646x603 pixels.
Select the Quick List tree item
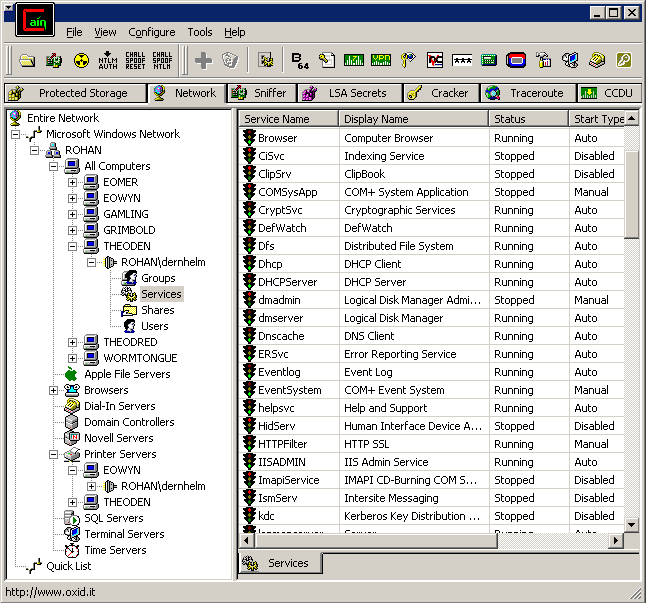pyautogui.click(x=69, y=566)
